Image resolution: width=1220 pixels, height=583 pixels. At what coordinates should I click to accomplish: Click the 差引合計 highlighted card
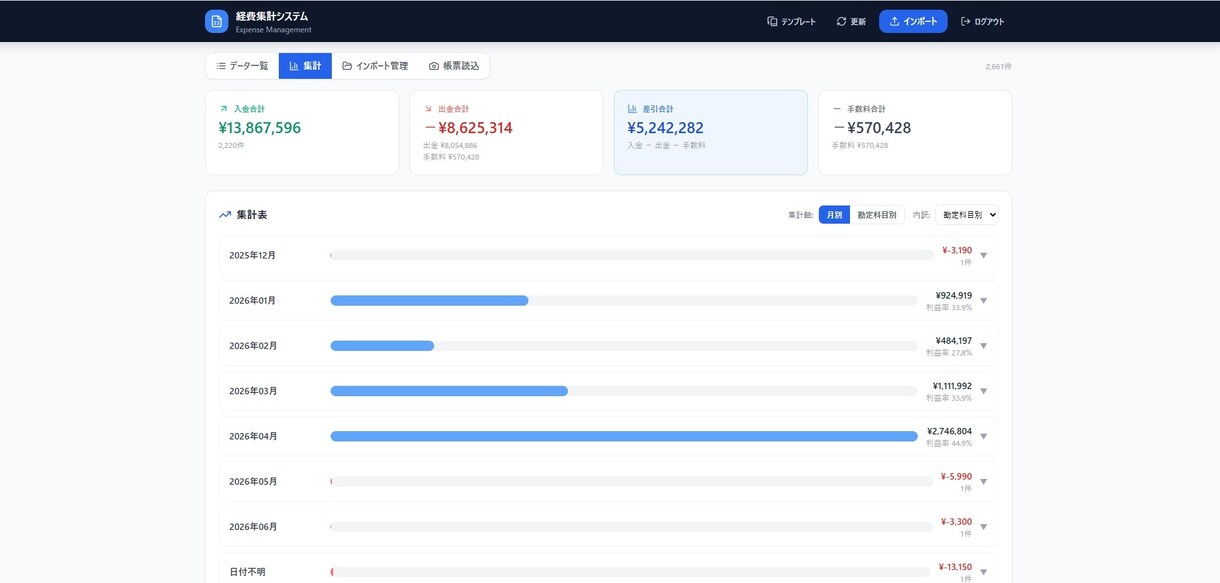pyautogui.click(x=711, y=132)
